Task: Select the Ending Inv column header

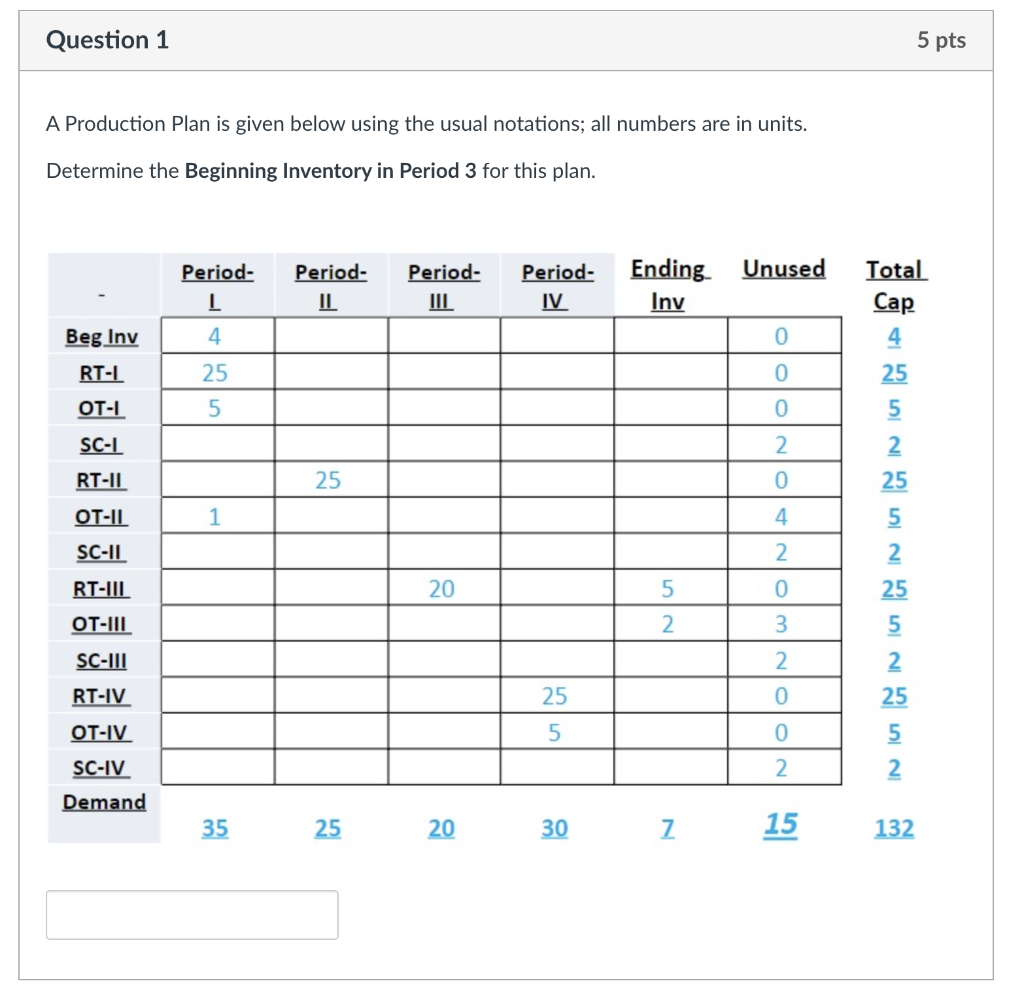Action: coord(667,285)
